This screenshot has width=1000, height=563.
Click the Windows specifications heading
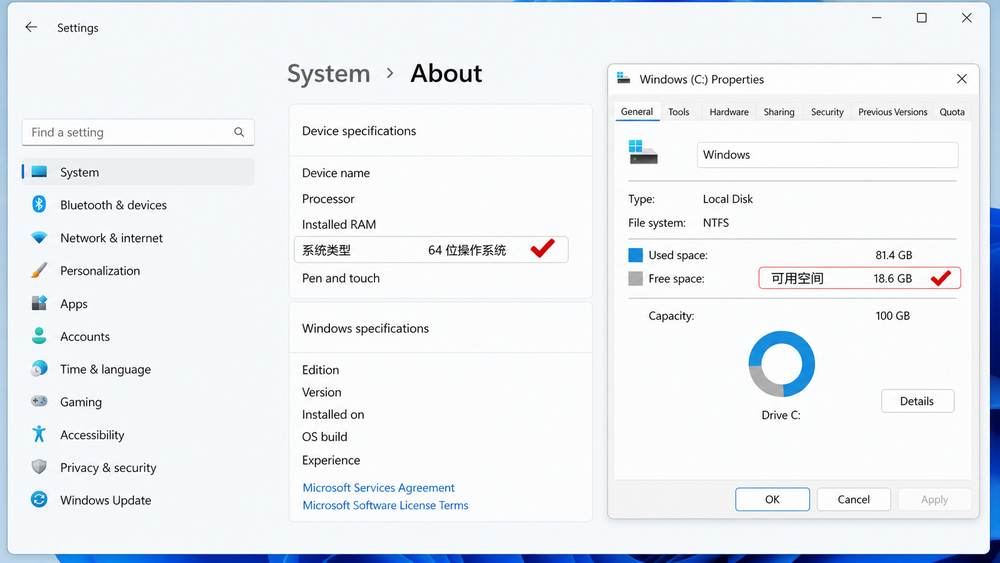click(x=365, y=328)
